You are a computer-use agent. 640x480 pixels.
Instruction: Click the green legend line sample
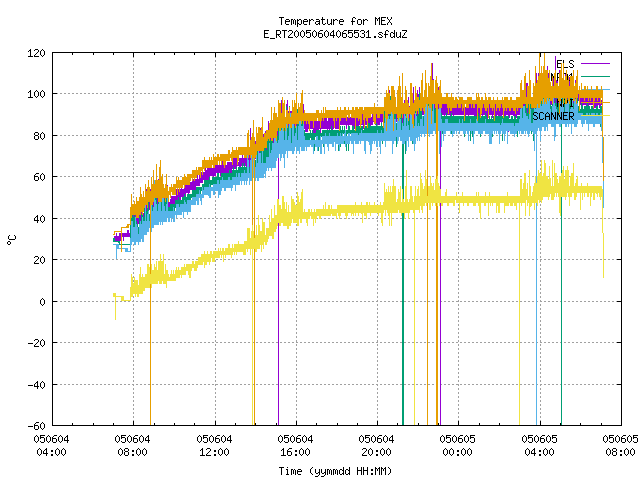pyautogui.click(x=596, y=76)
